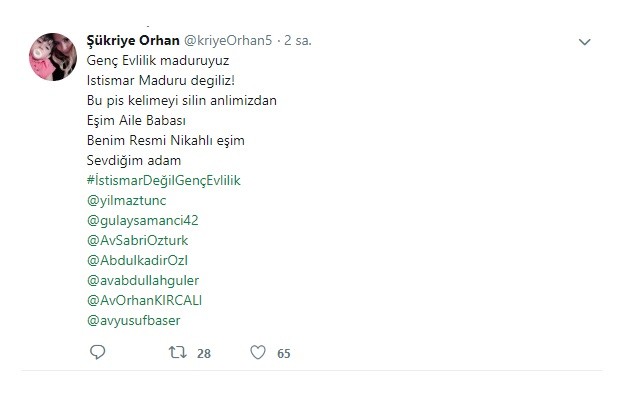Open the #İstismarDeğilGençEvlilik hashtag

click(x=163, y=180)
